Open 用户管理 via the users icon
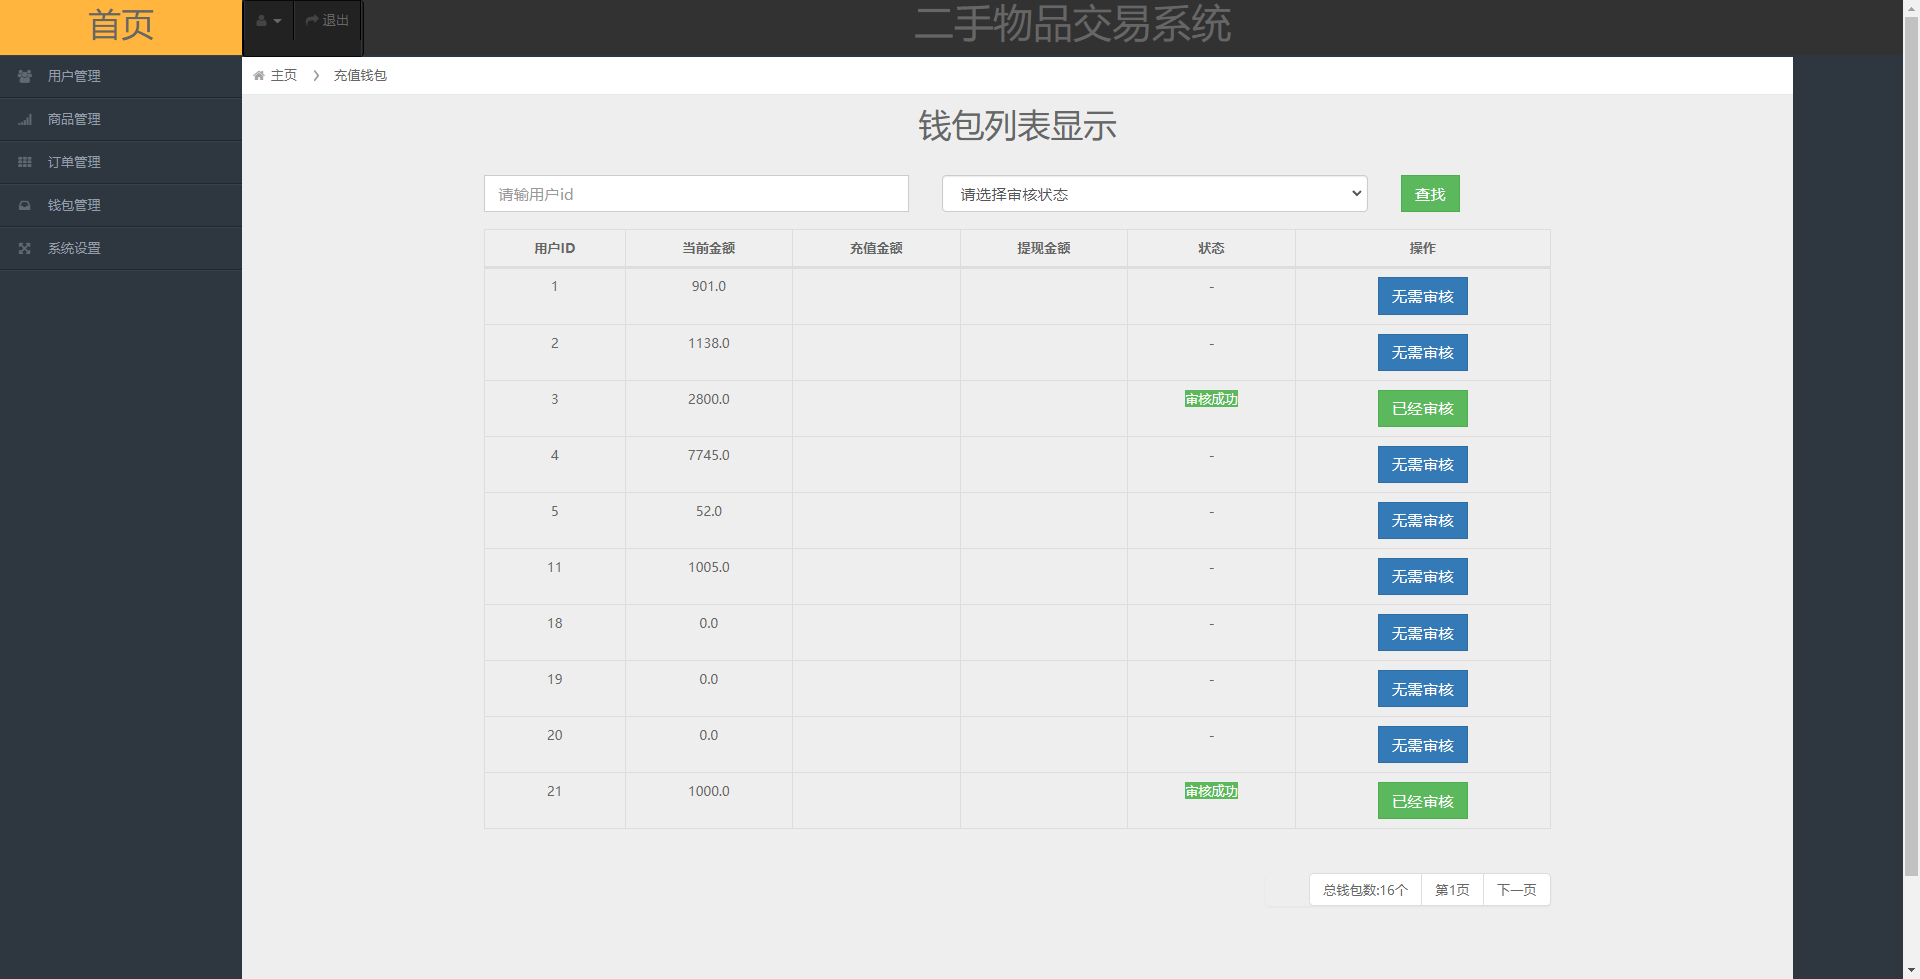 (x=25, y=75)
